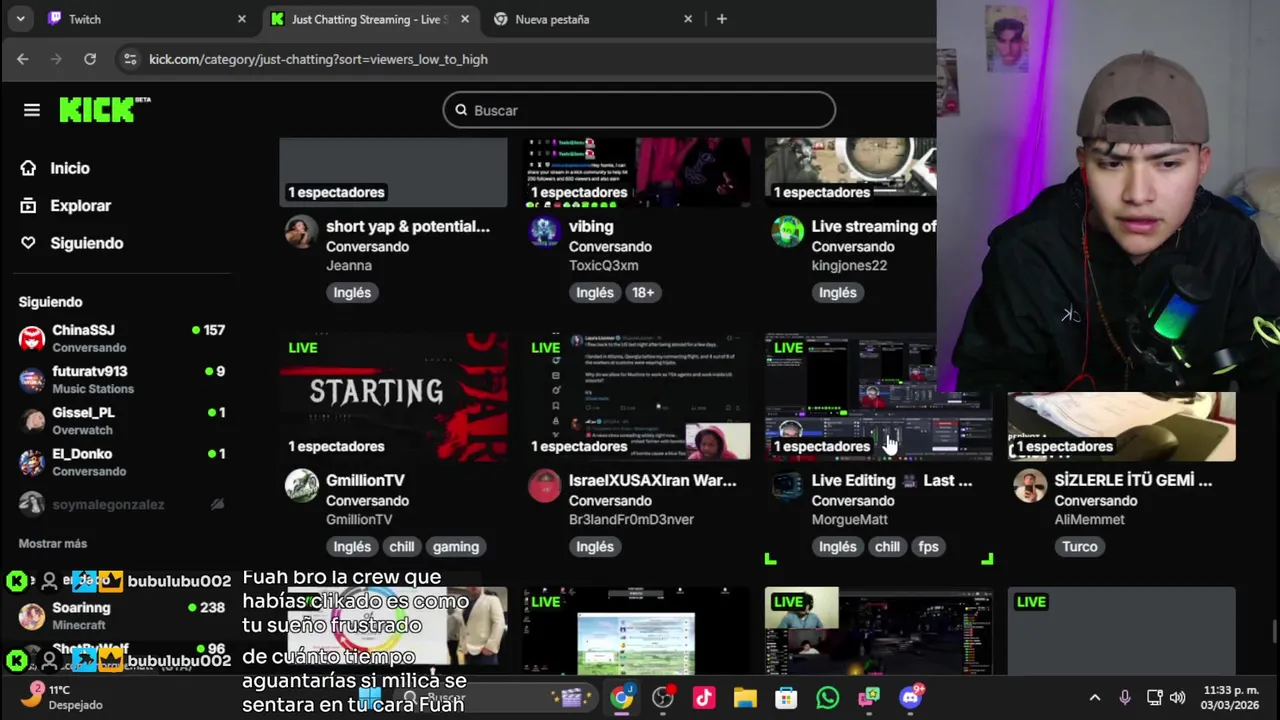Open Discord in taskbar

pos(910,697)
